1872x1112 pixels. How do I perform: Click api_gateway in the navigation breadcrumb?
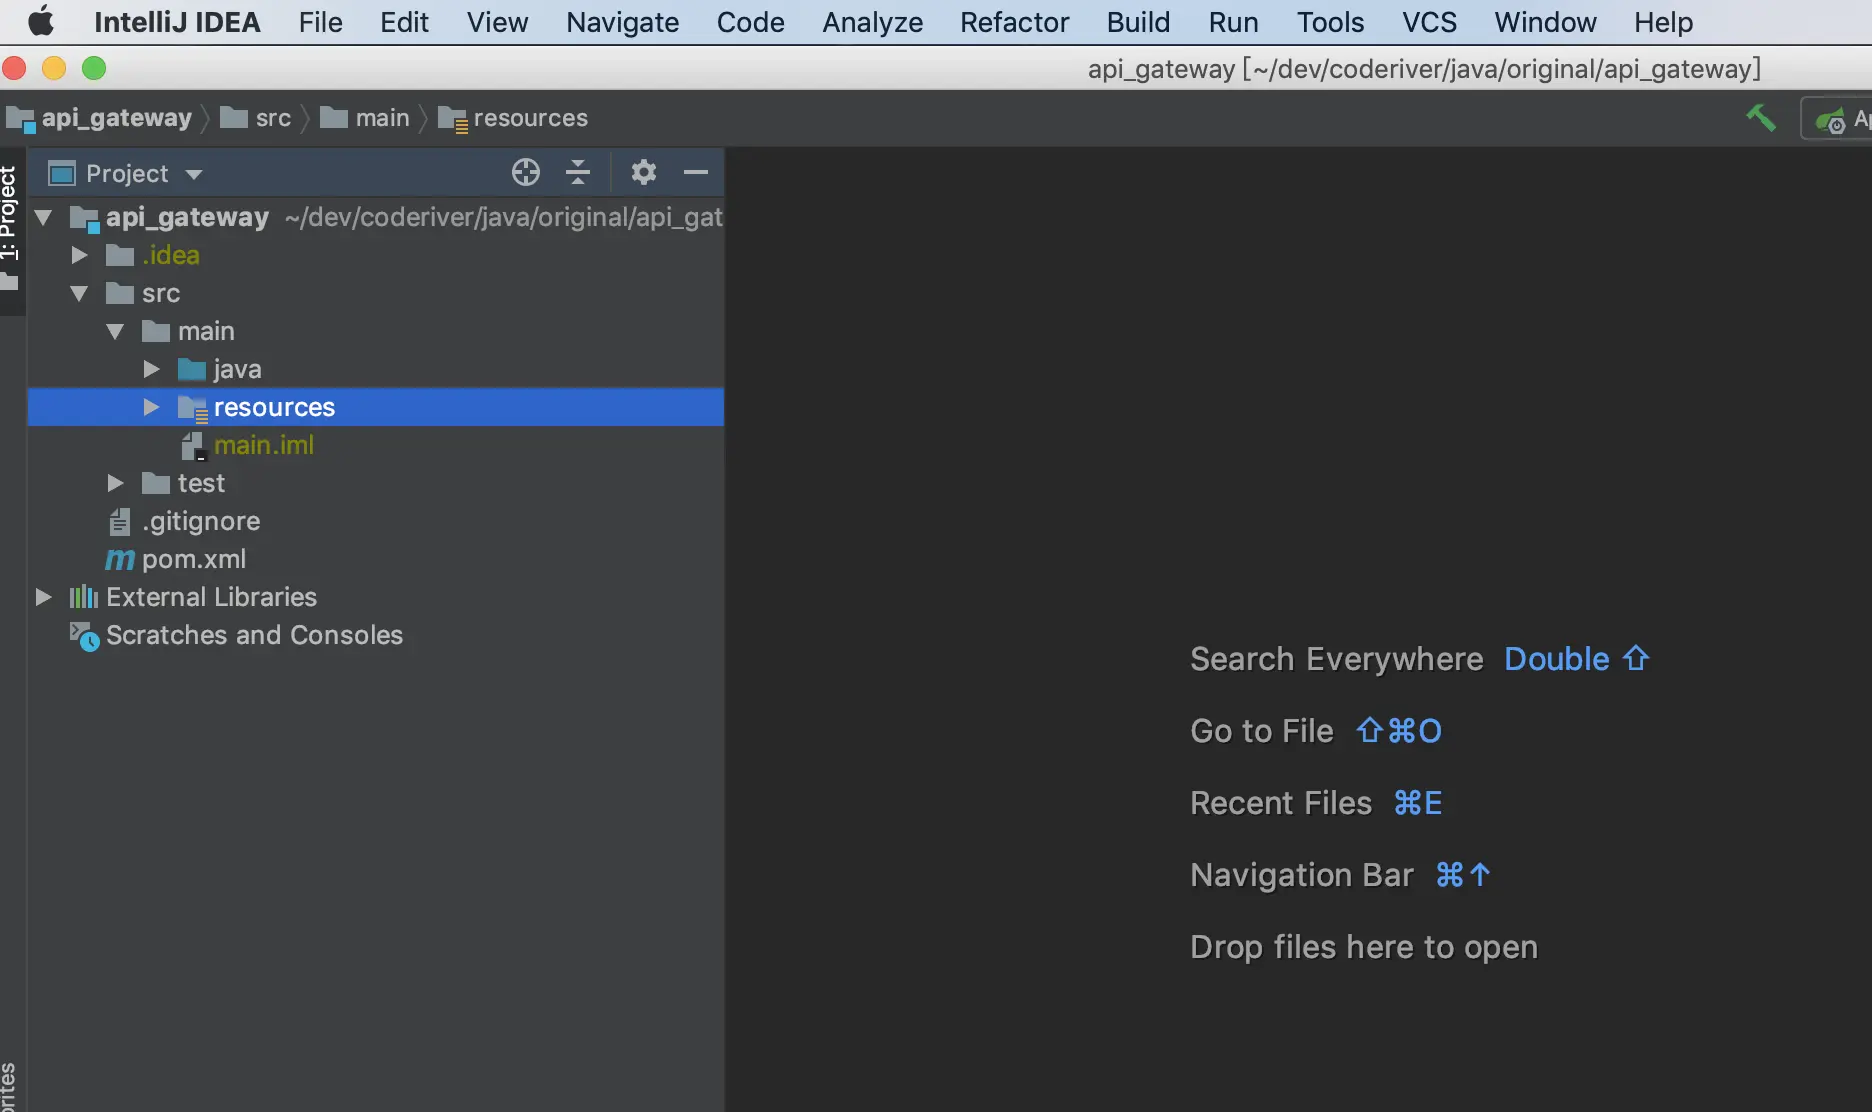[x=100, y=118]
